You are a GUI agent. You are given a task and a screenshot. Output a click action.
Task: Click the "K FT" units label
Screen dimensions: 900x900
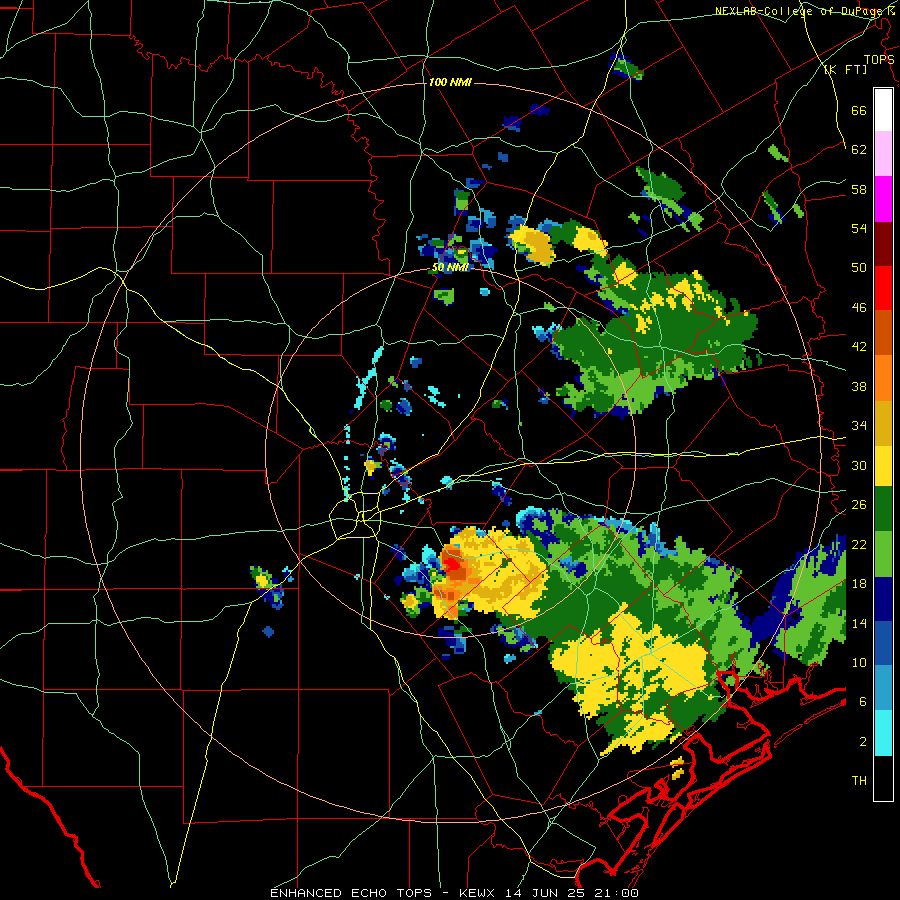click(845, 70)
